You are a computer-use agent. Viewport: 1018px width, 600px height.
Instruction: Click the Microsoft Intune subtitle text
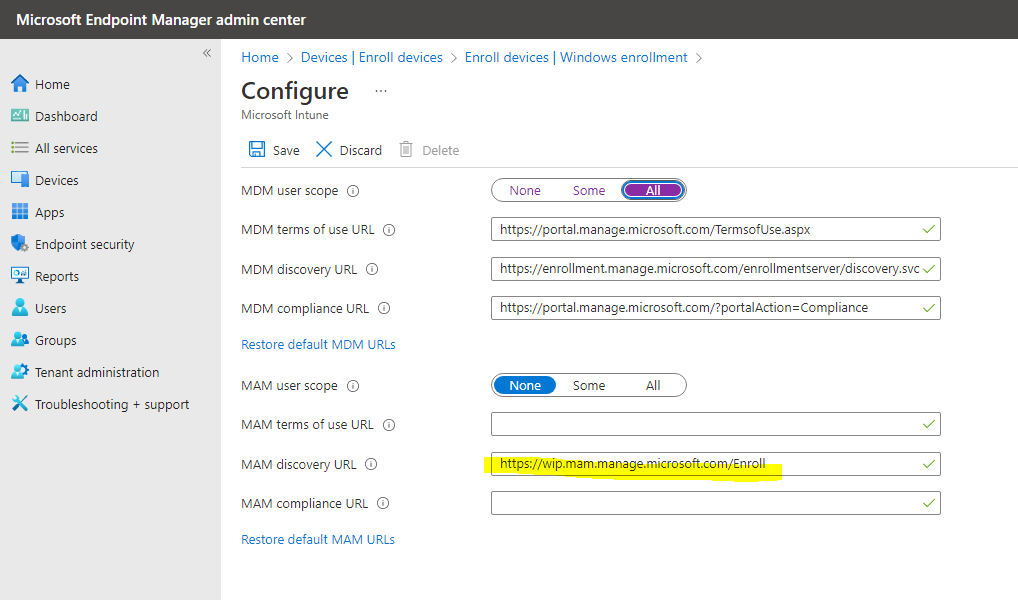tap(284, 115)
